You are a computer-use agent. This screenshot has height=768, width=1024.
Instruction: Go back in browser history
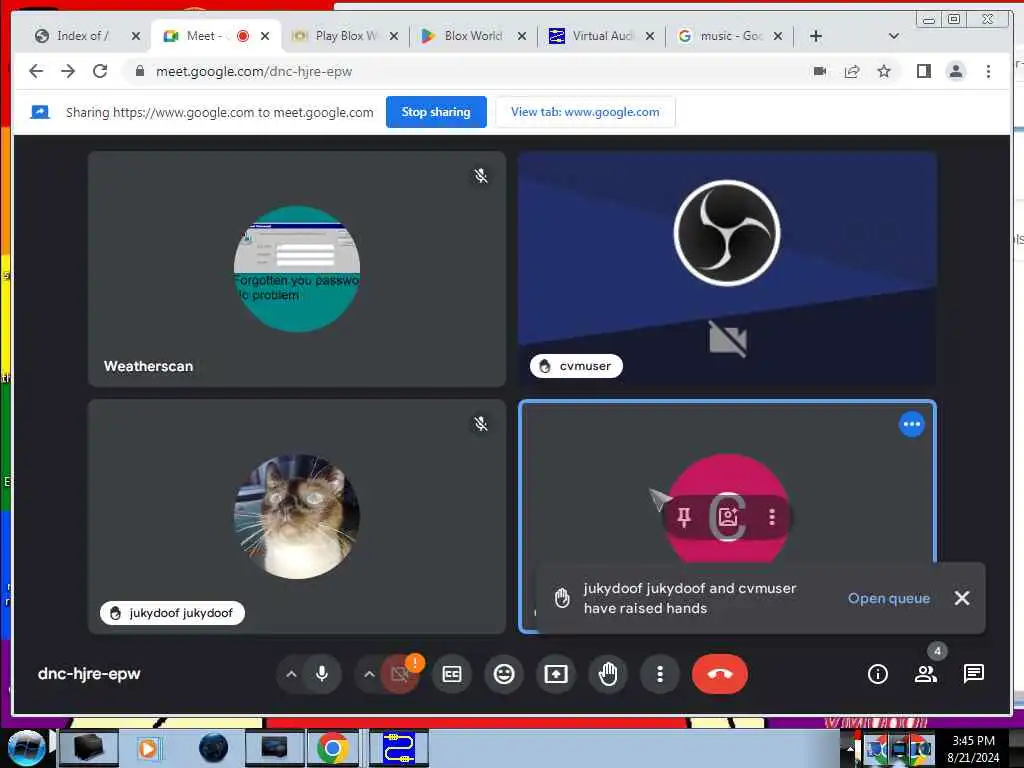tap(36, 71)
